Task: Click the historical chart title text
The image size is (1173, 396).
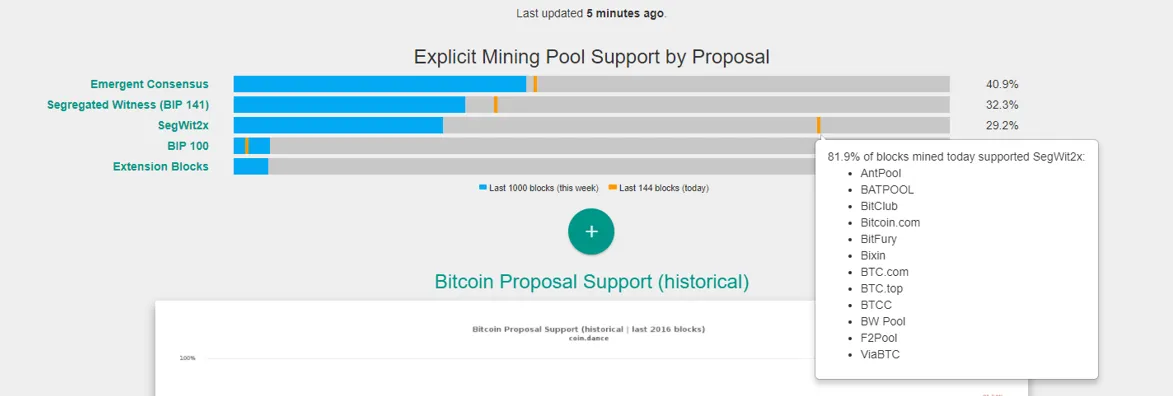Action: [x=591, y=329]
